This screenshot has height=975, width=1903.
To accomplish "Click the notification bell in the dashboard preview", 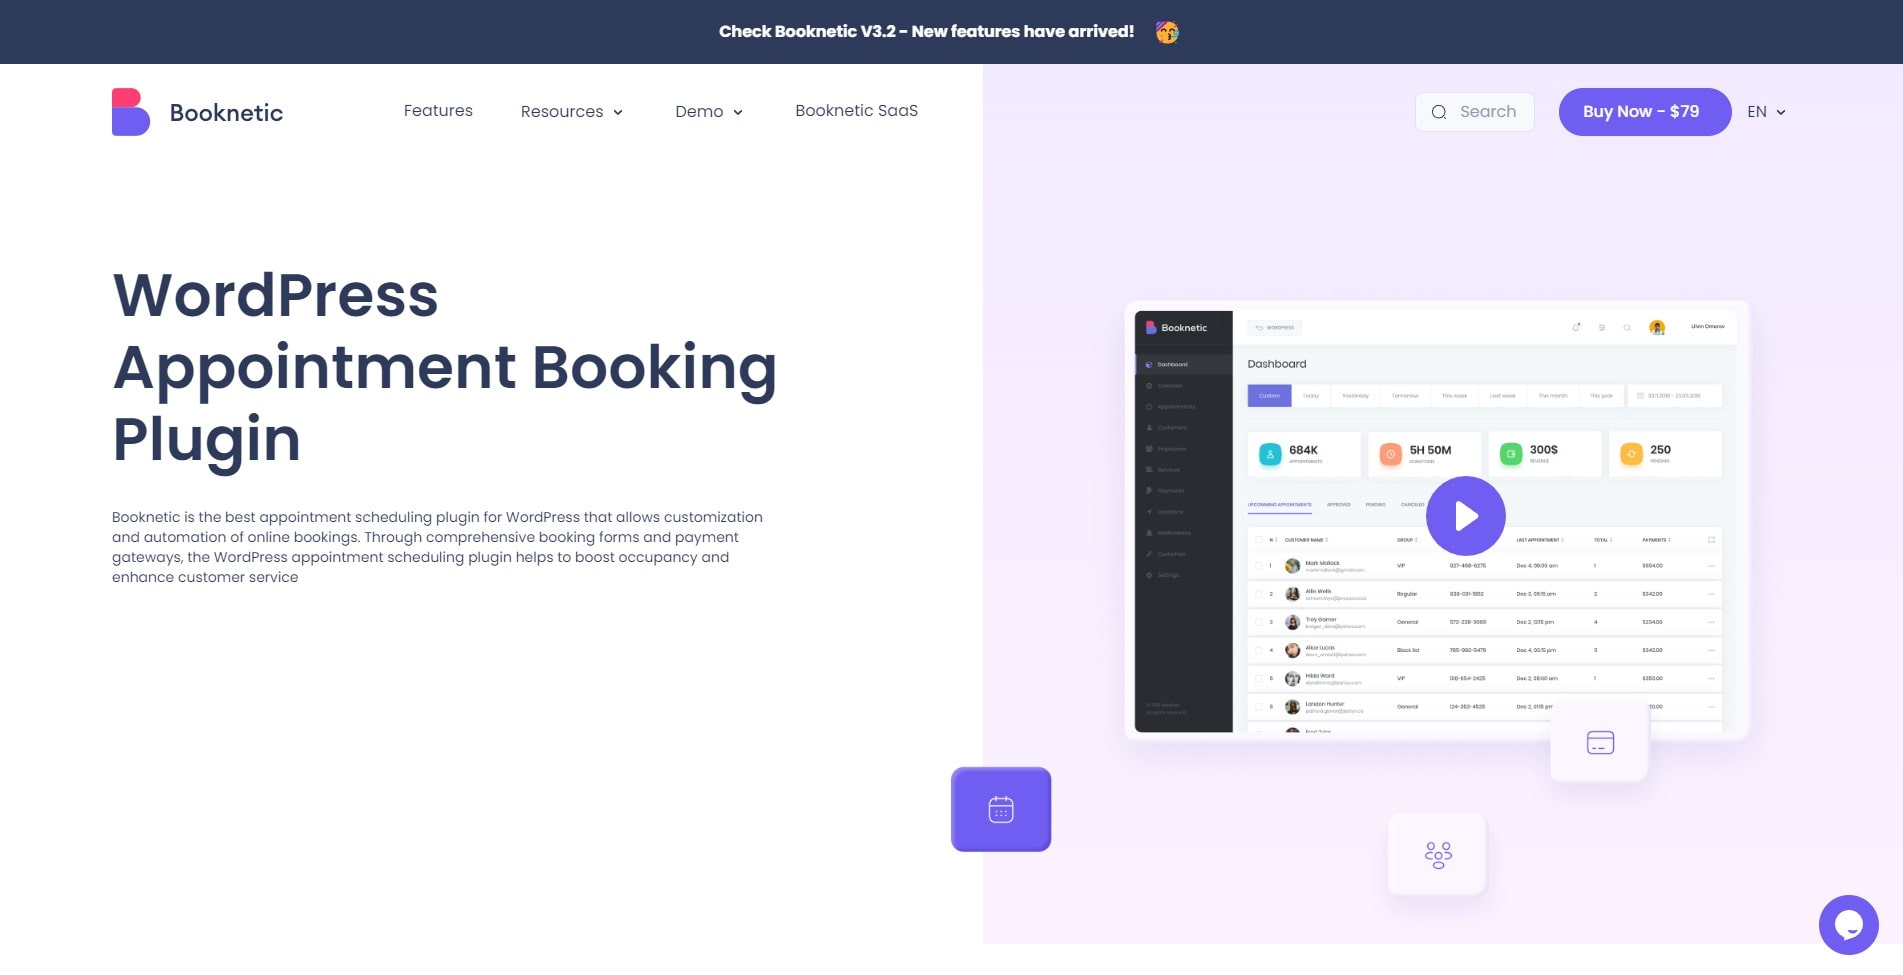I will click(1576, 327).
